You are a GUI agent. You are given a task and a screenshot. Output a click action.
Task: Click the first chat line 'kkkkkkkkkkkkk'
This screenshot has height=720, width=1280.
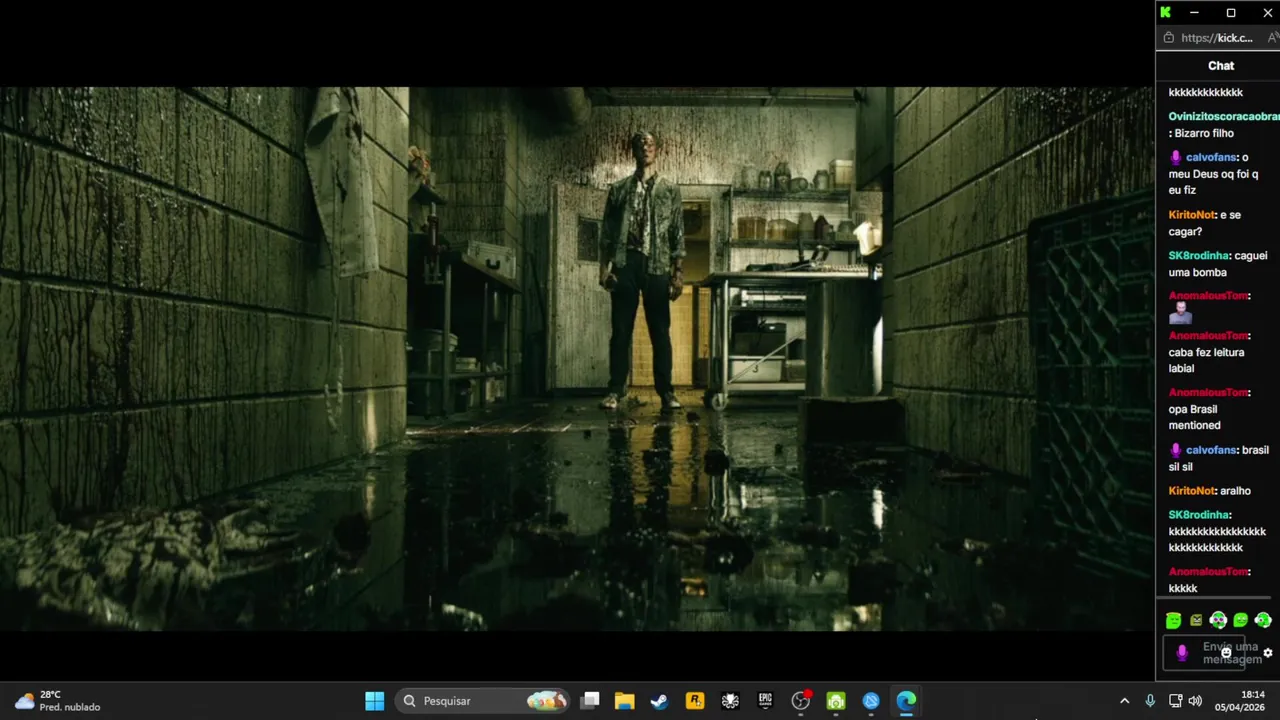pyautogui.click(x=1206, y=92)
